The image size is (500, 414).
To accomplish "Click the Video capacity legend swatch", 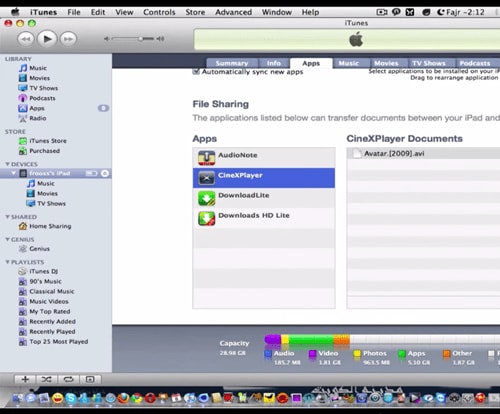I will [312, 354].
